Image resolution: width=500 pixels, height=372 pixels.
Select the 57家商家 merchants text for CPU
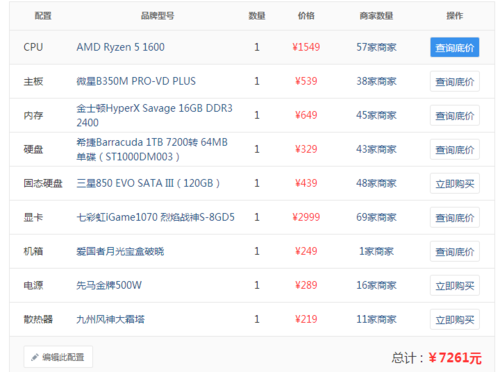376,47
